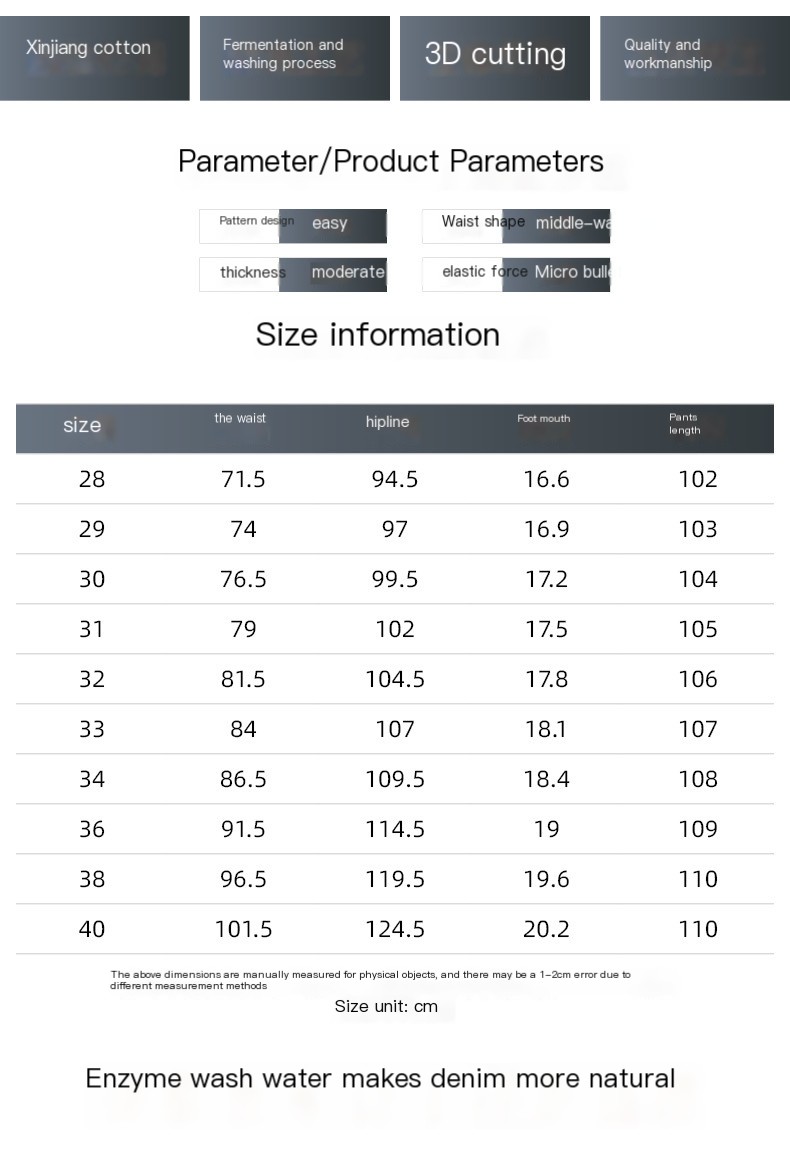The image size is (790, 1150).
Task: Click the Quality and workmanship banner
Action: click(694, 57)
